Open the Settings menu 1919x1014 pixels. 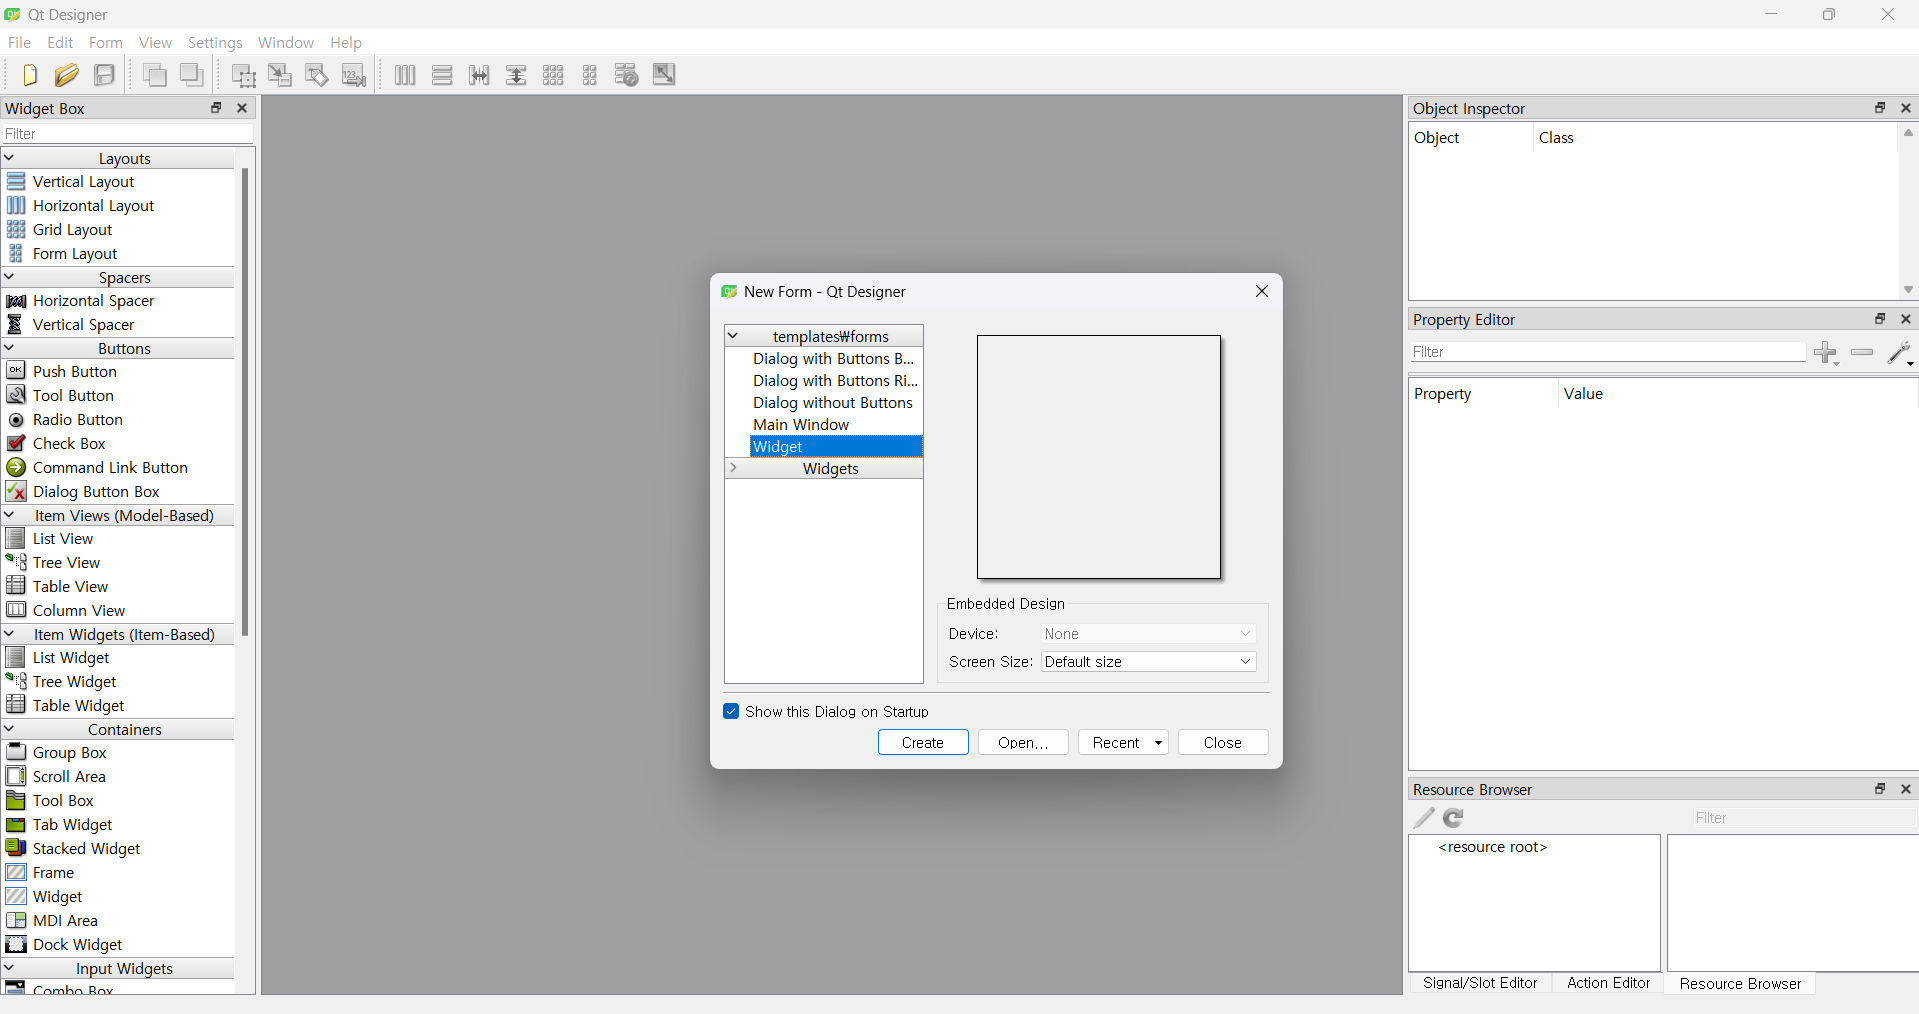215,43
